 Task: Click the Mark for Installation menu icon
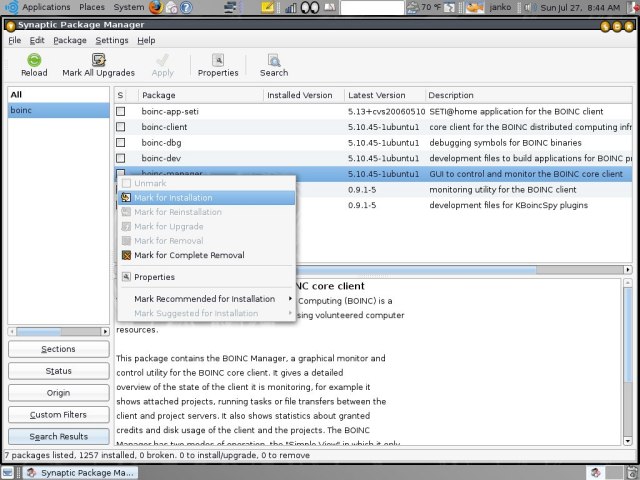click(x=126, y=198)
